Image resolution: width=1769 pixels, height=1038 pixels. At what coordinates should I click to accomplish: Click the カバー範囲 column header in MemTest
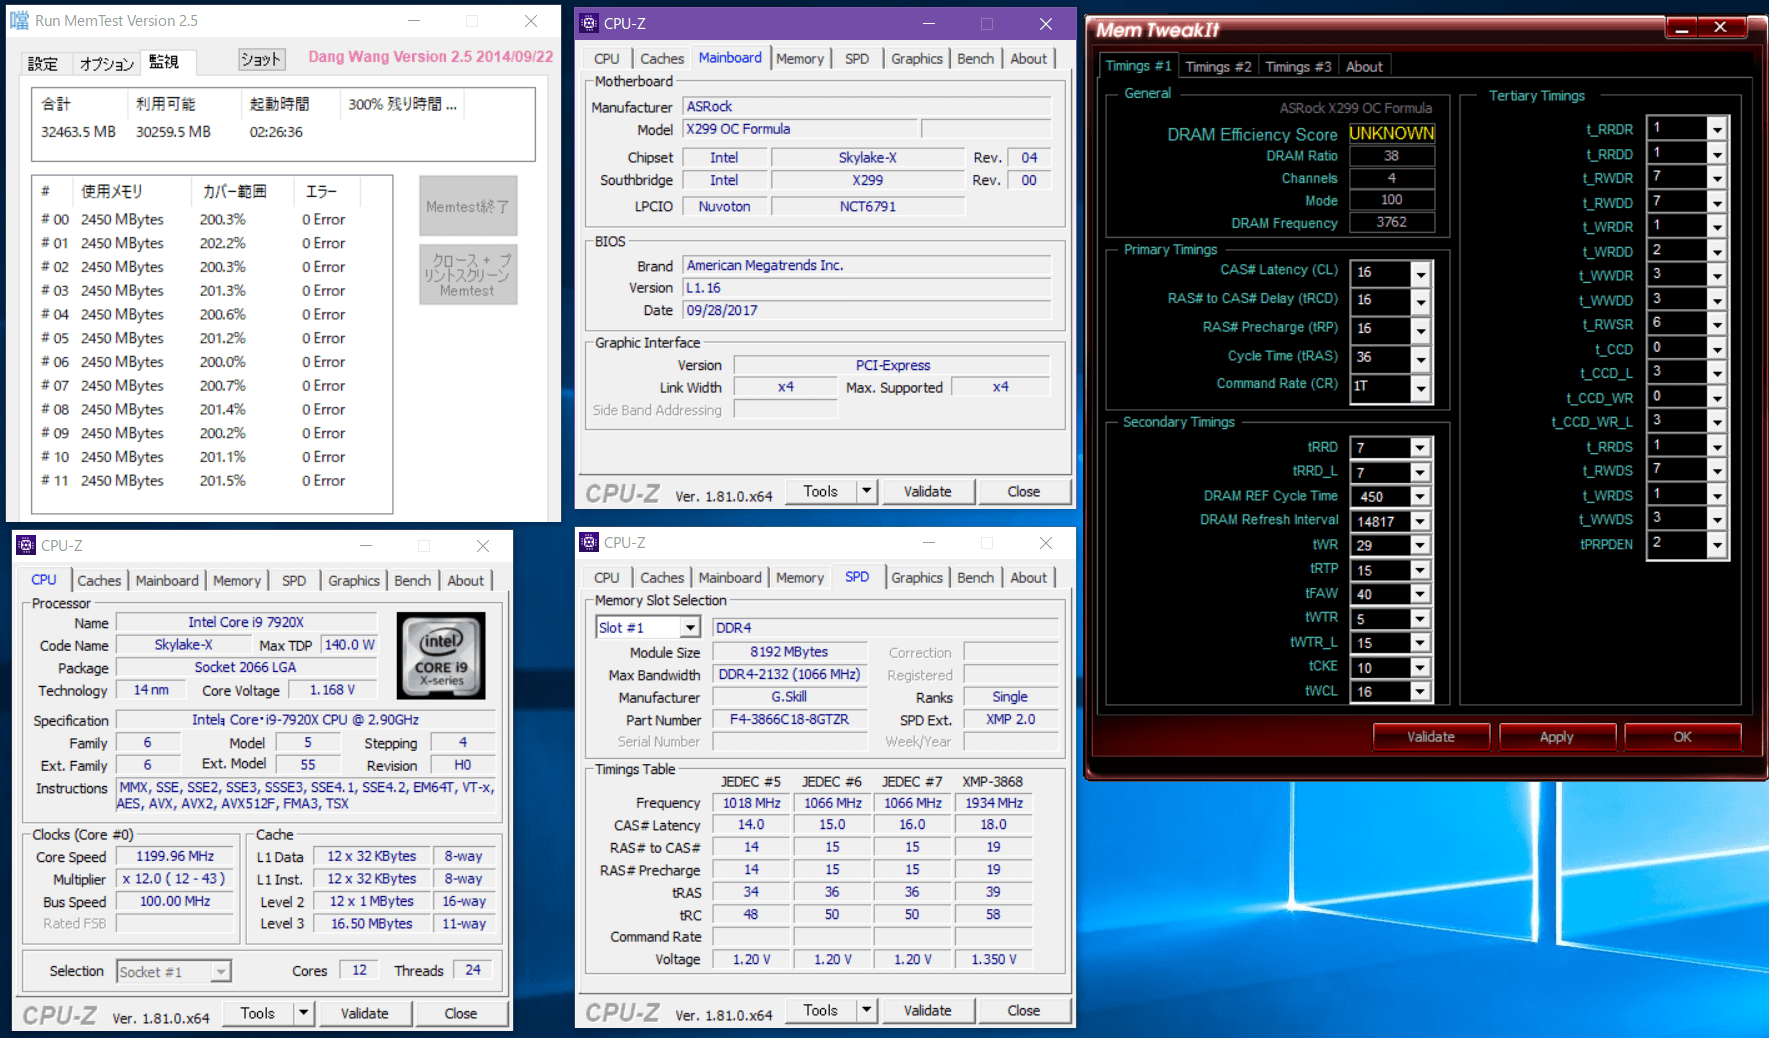[x=235, y=191]
